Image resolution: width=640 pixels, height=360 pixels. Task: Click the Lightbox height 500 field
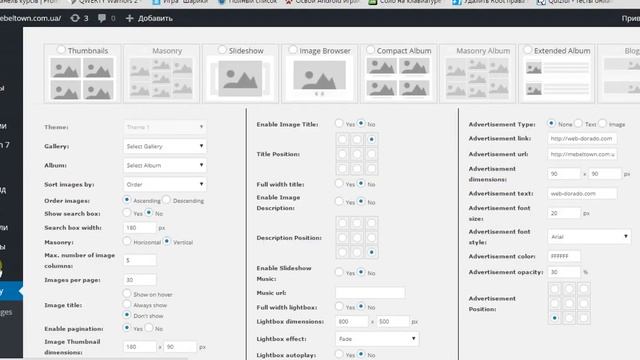[x=393, y=322]
